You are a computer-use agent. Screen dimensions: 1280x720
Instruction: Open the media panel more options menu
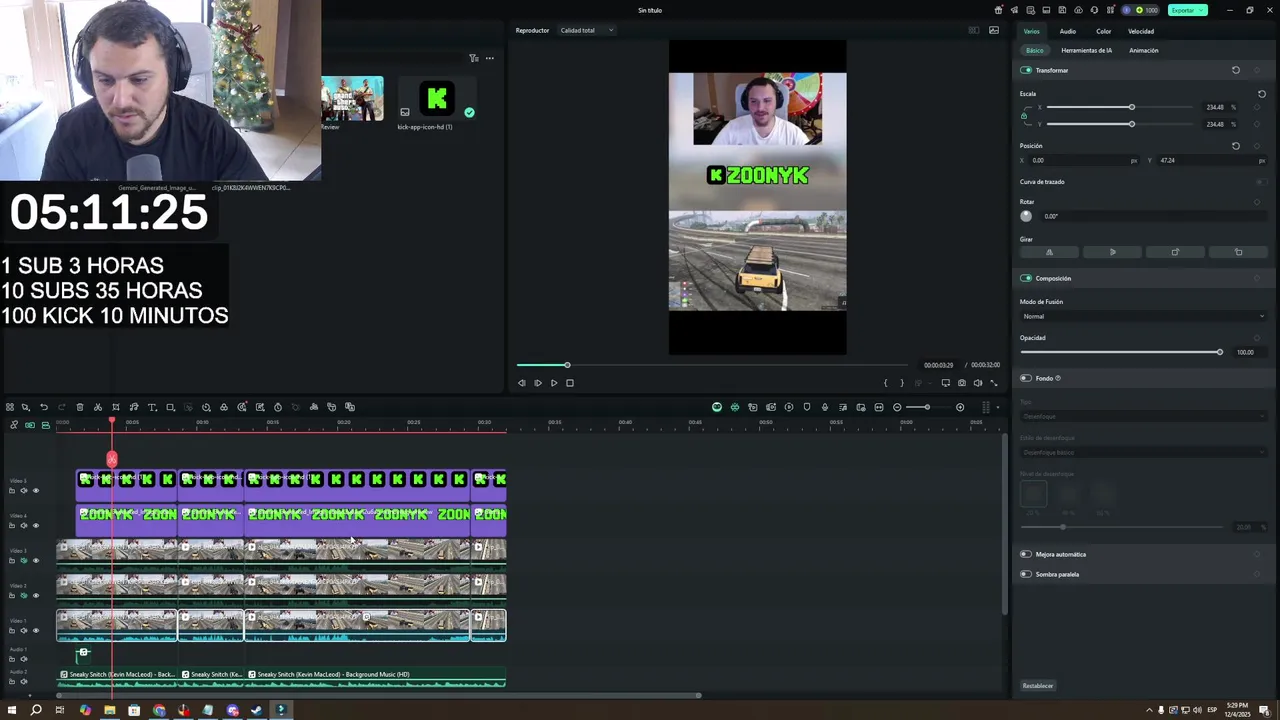click(490, 58)
